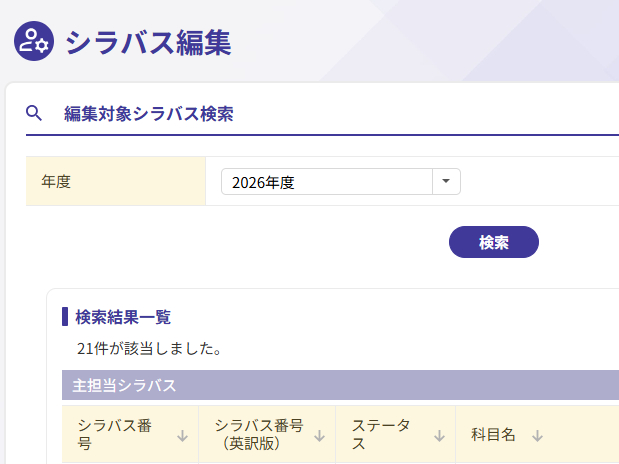Image resolution: width=619 pixels, height=464 pixels.
Task: Click the syllabus edit gear icon
Action: click(x=33, y=41)
